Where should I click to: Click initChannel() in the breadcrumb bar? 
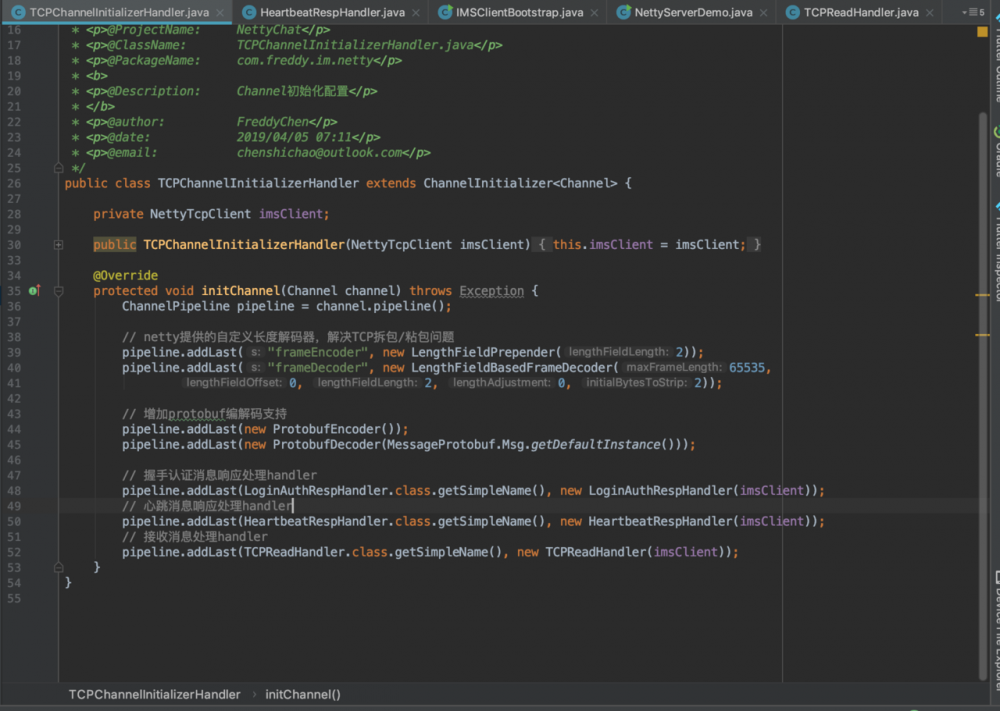[302, 694]
